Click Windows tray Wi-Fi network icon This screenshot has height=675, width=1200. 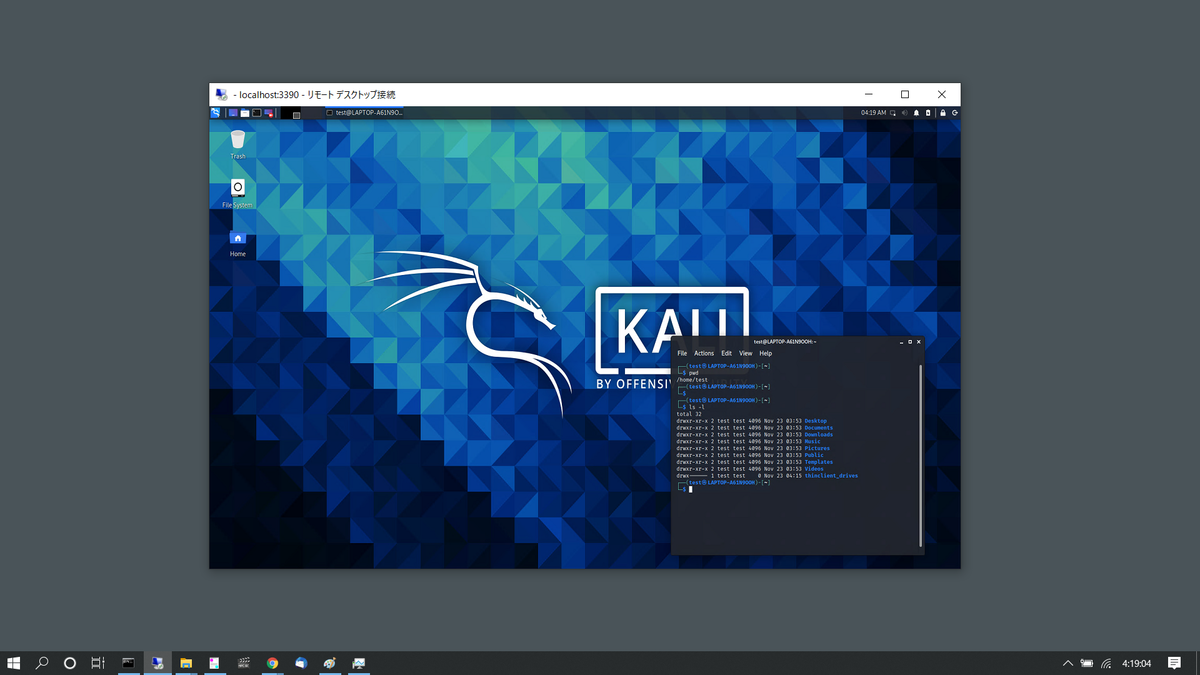[1106, 663]
